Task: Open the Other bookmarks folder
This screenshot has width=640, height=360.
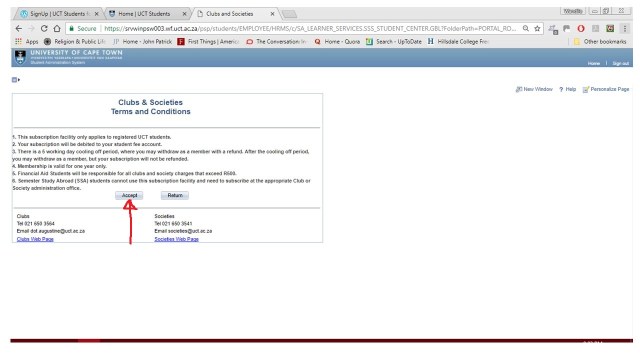Action: [x=600, y=41]
